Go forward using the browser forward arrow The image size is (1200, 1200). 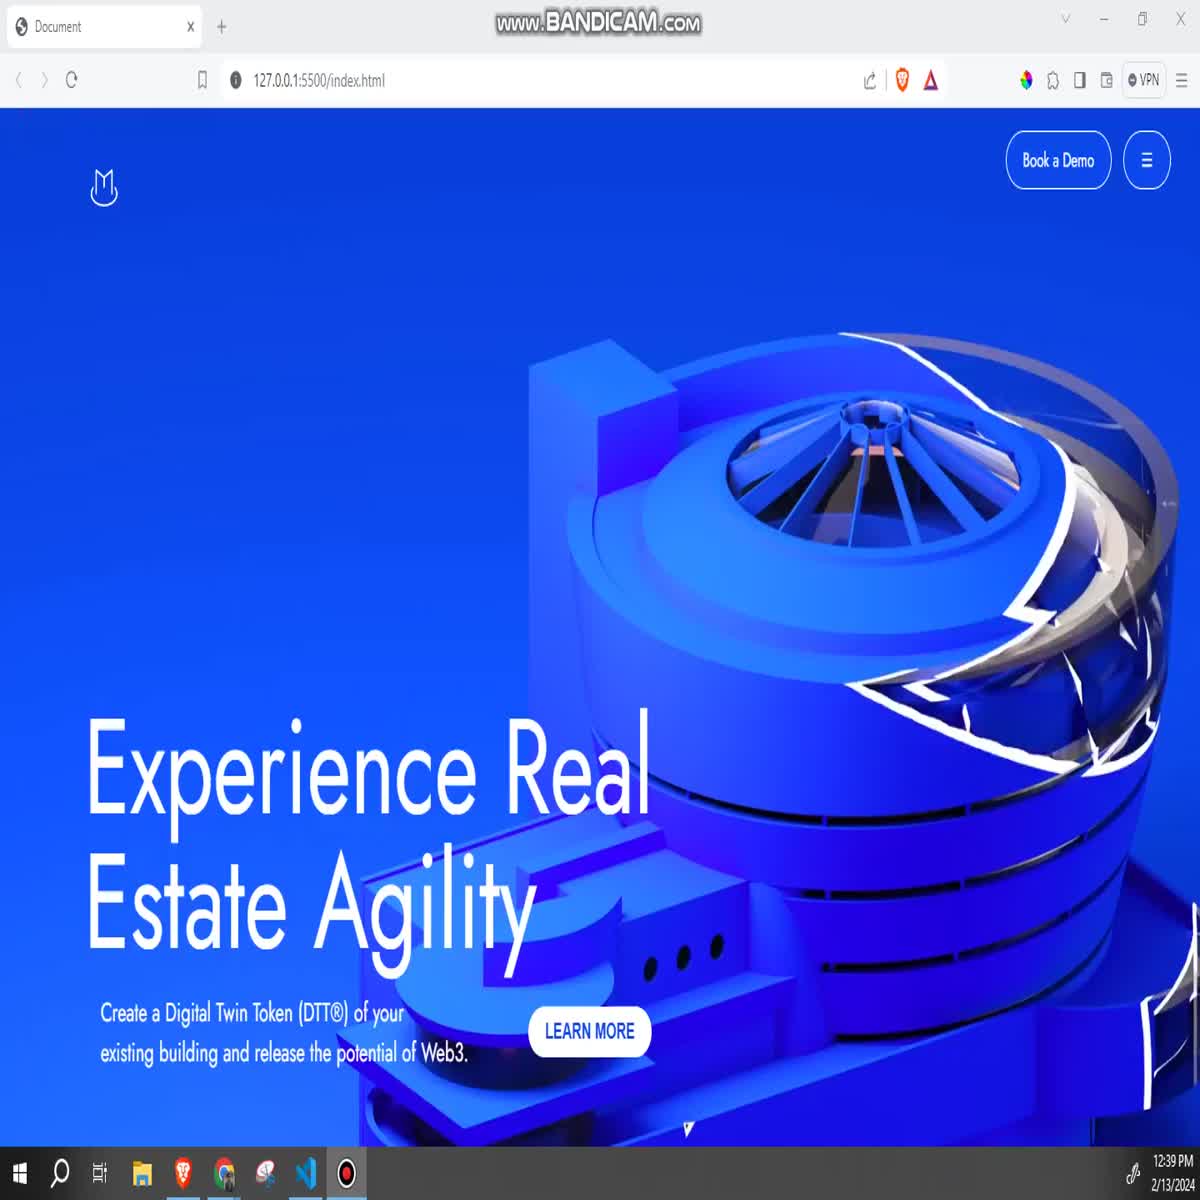(44, 80)
